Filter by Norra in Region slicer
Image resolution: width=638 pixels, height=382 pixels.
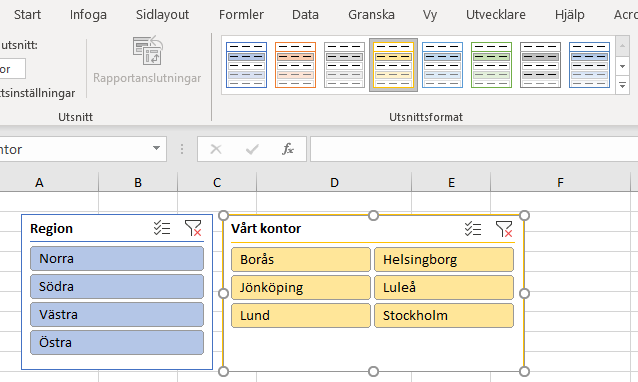[x=117, y=258]
